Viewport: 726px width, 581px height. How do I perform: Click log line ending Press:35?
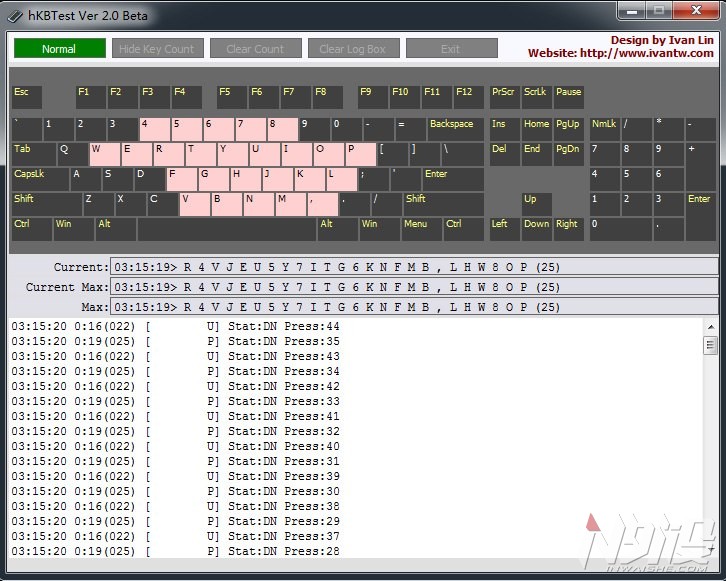[175, 341]
